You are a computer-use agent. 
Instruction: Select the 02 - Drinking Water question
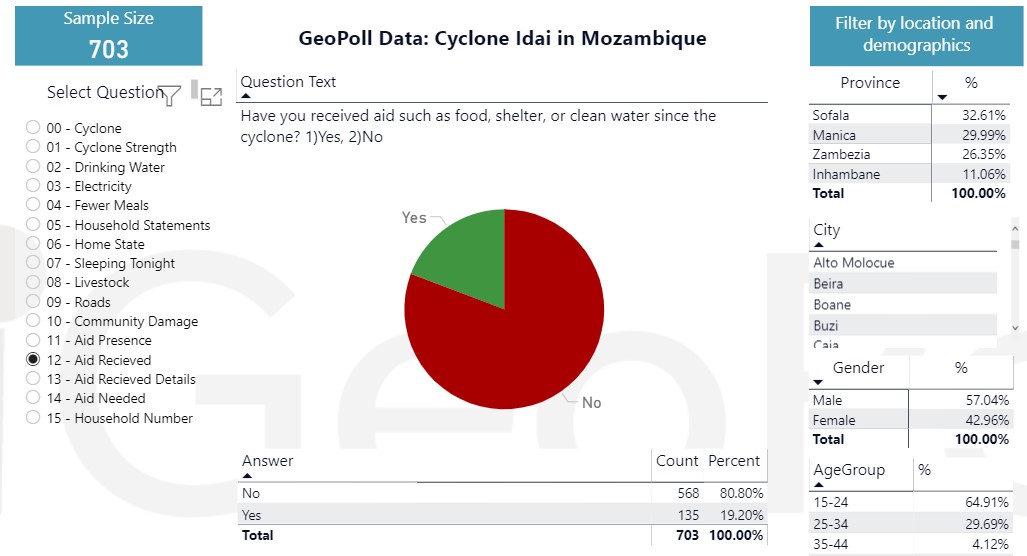[33, 167]
